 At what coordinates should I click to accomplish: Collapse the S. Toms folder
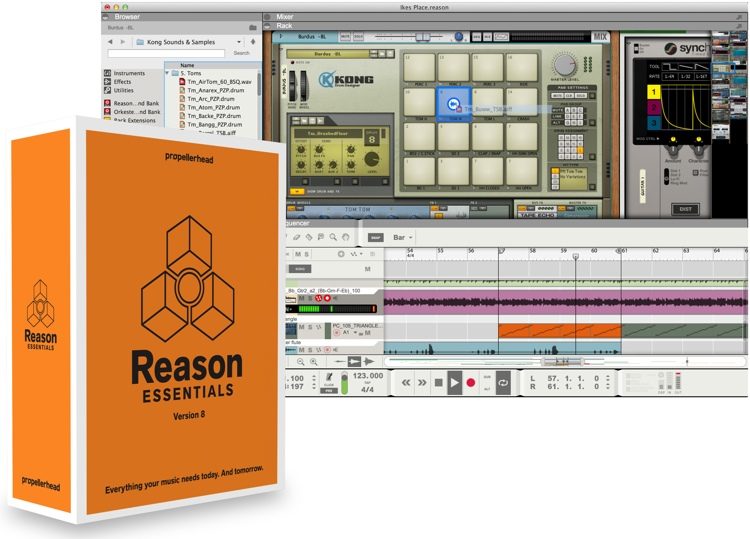(167, 73)
